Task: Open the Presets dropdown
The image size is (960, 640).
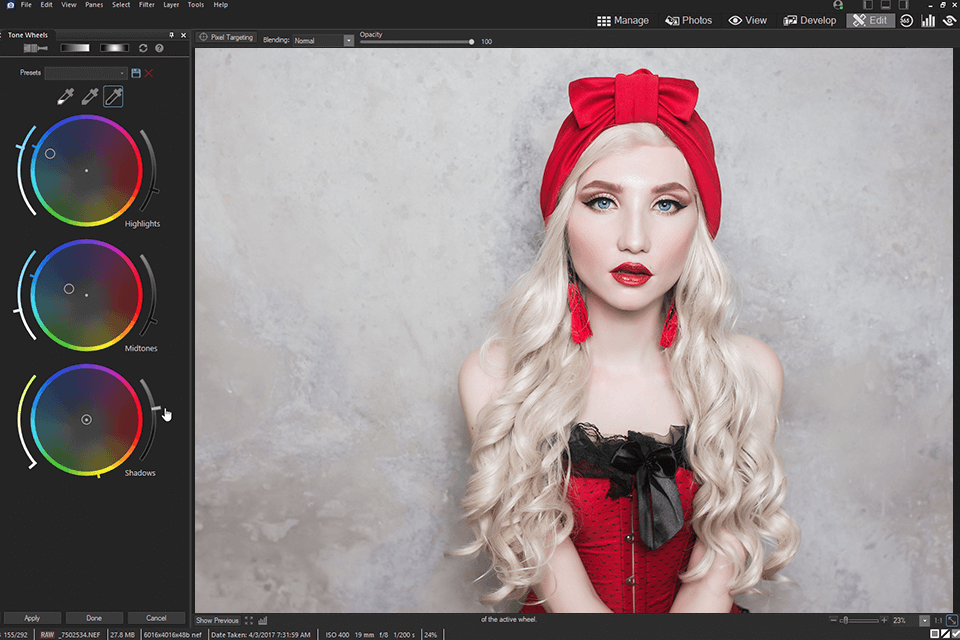Action: pos(86,73)
